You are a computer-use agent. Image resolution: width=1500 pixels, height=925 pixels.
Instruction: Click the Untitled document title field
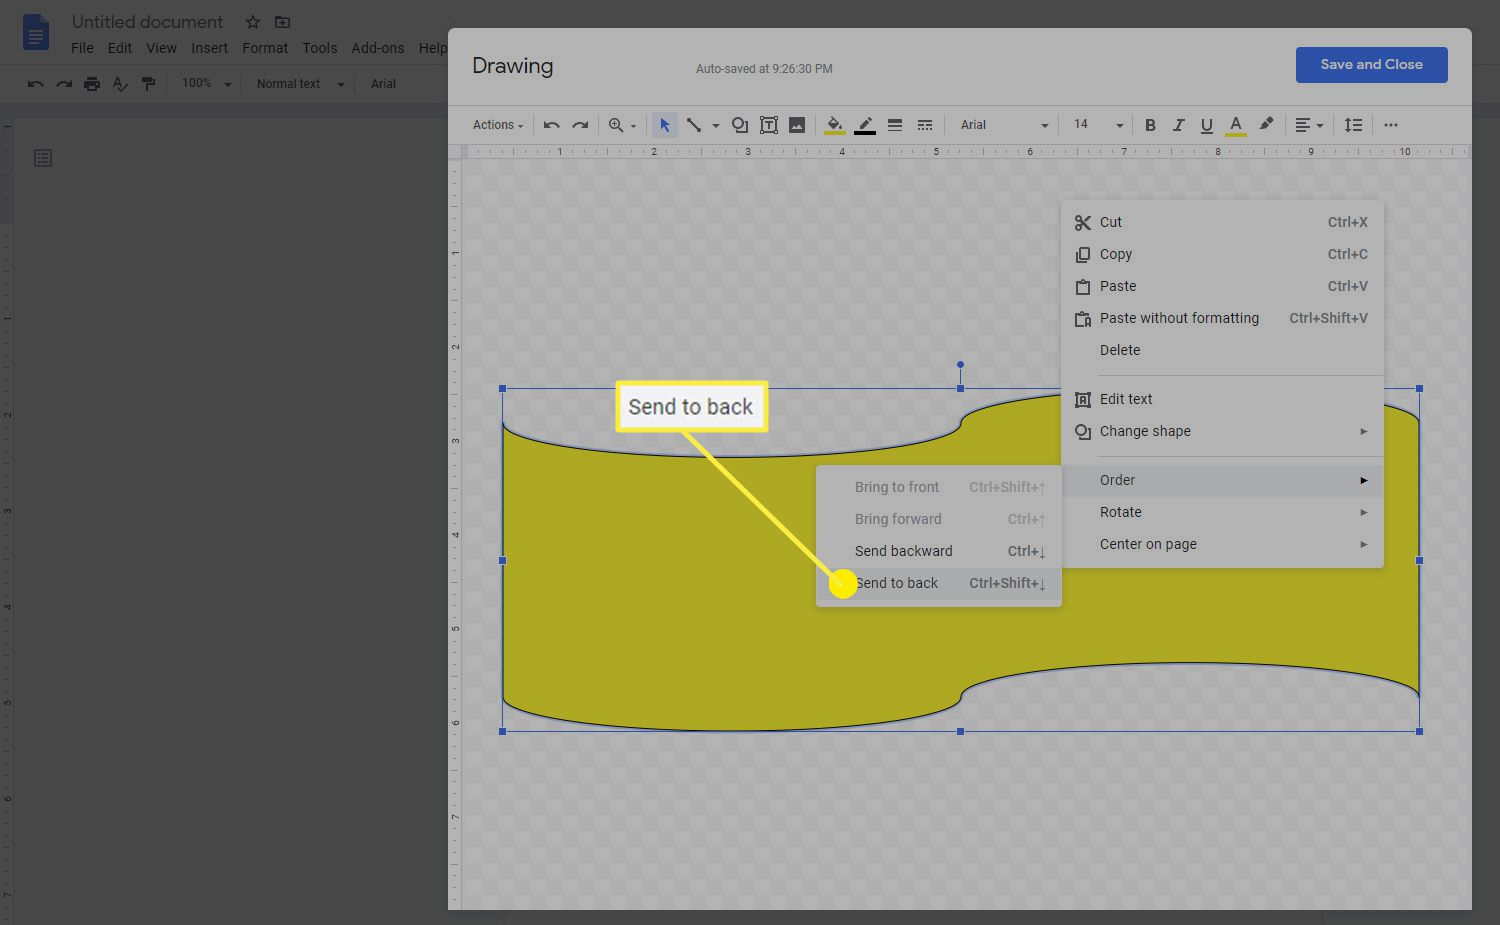click(x=148, y=22)
